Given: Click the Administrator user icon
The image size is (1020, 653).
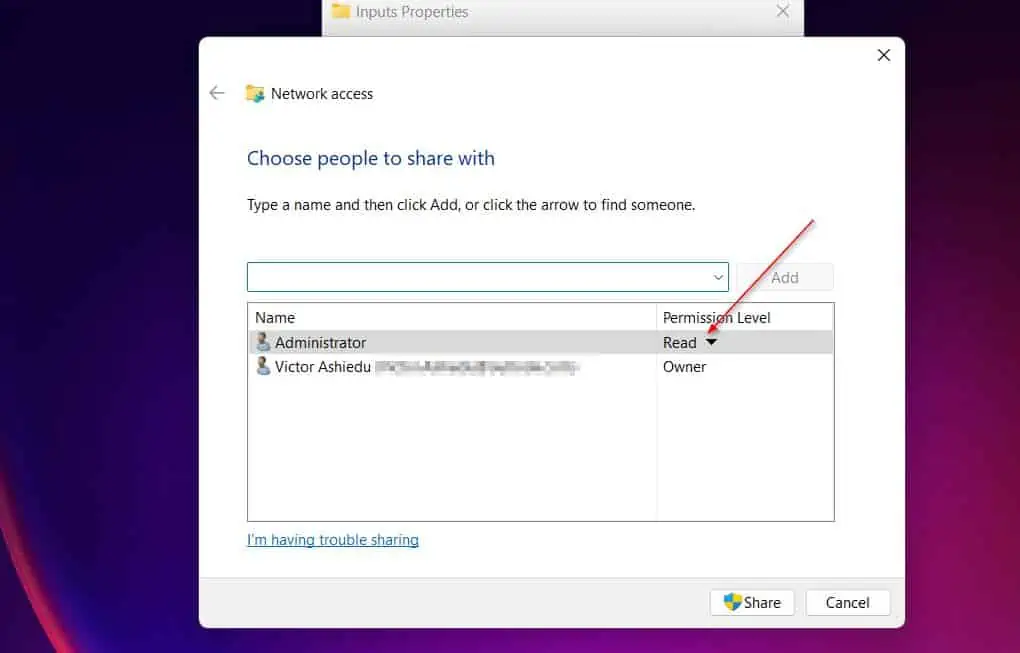Looking at the screenshot, I should 263,341.
